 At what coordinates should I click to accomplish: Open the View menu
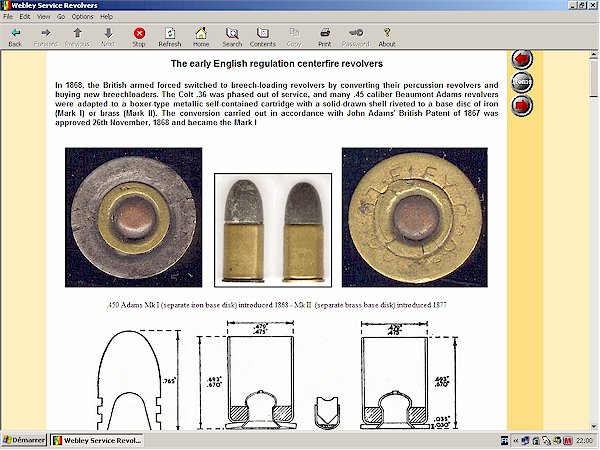[44, 16]
